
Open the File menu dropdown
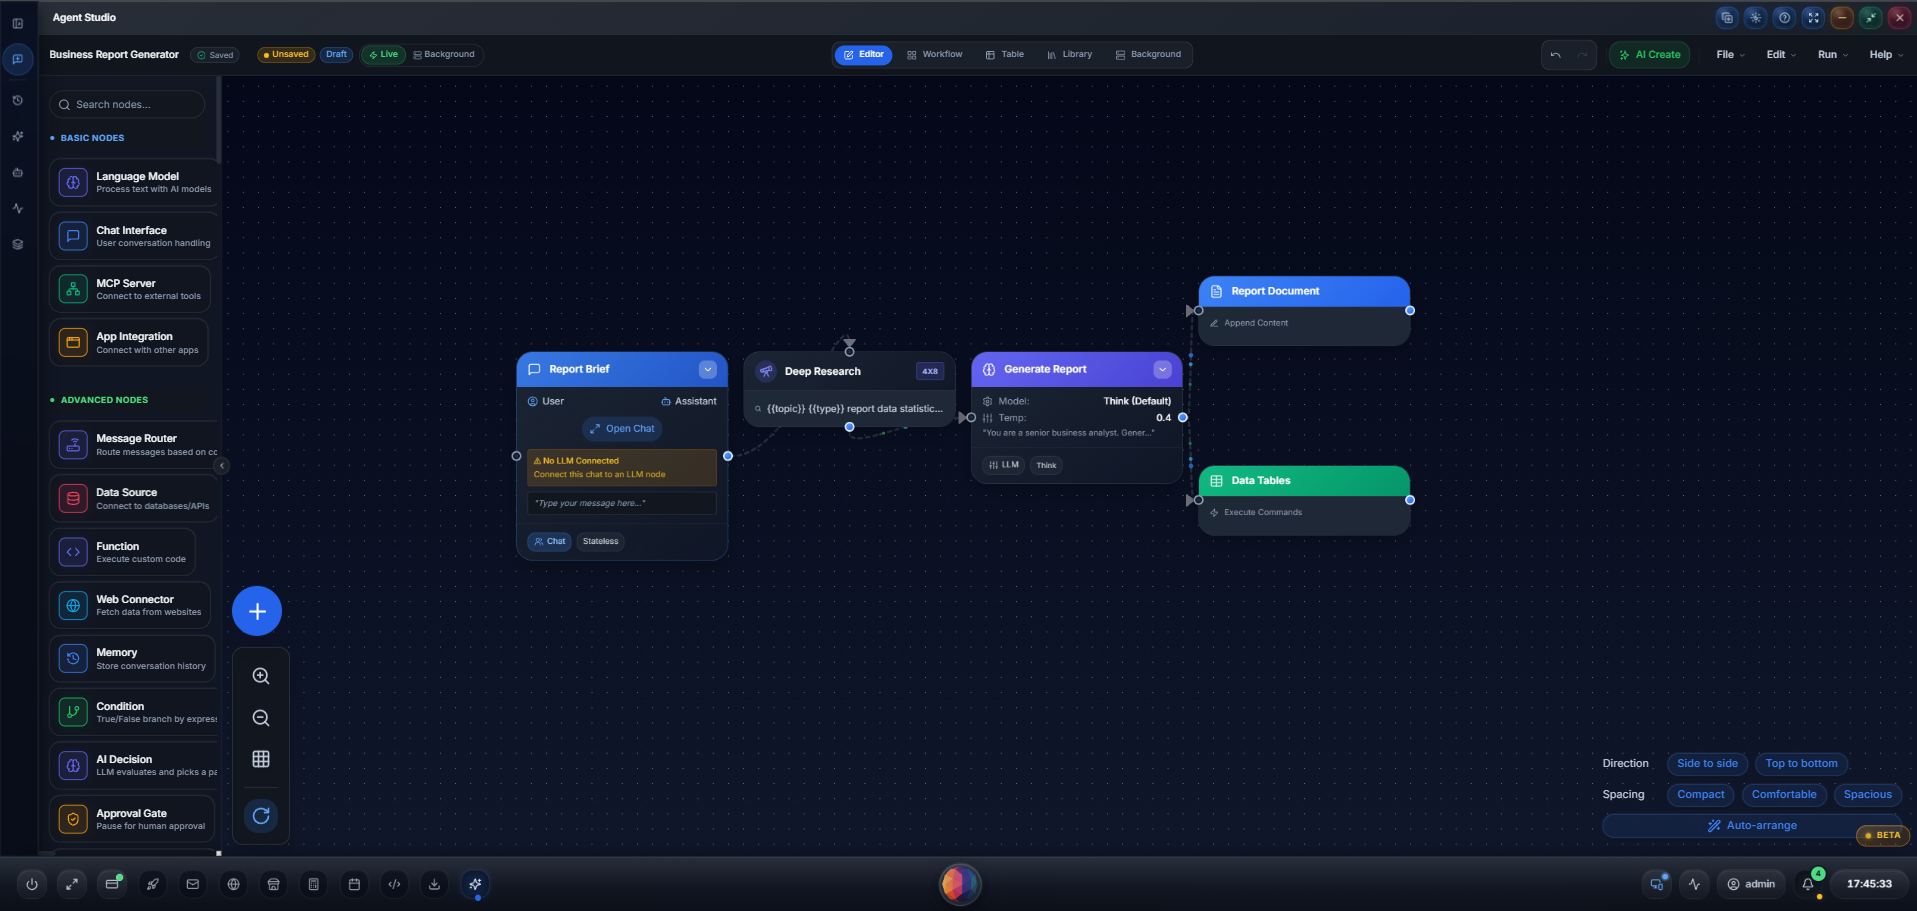pyautogui.click(x=1730, y=55)
